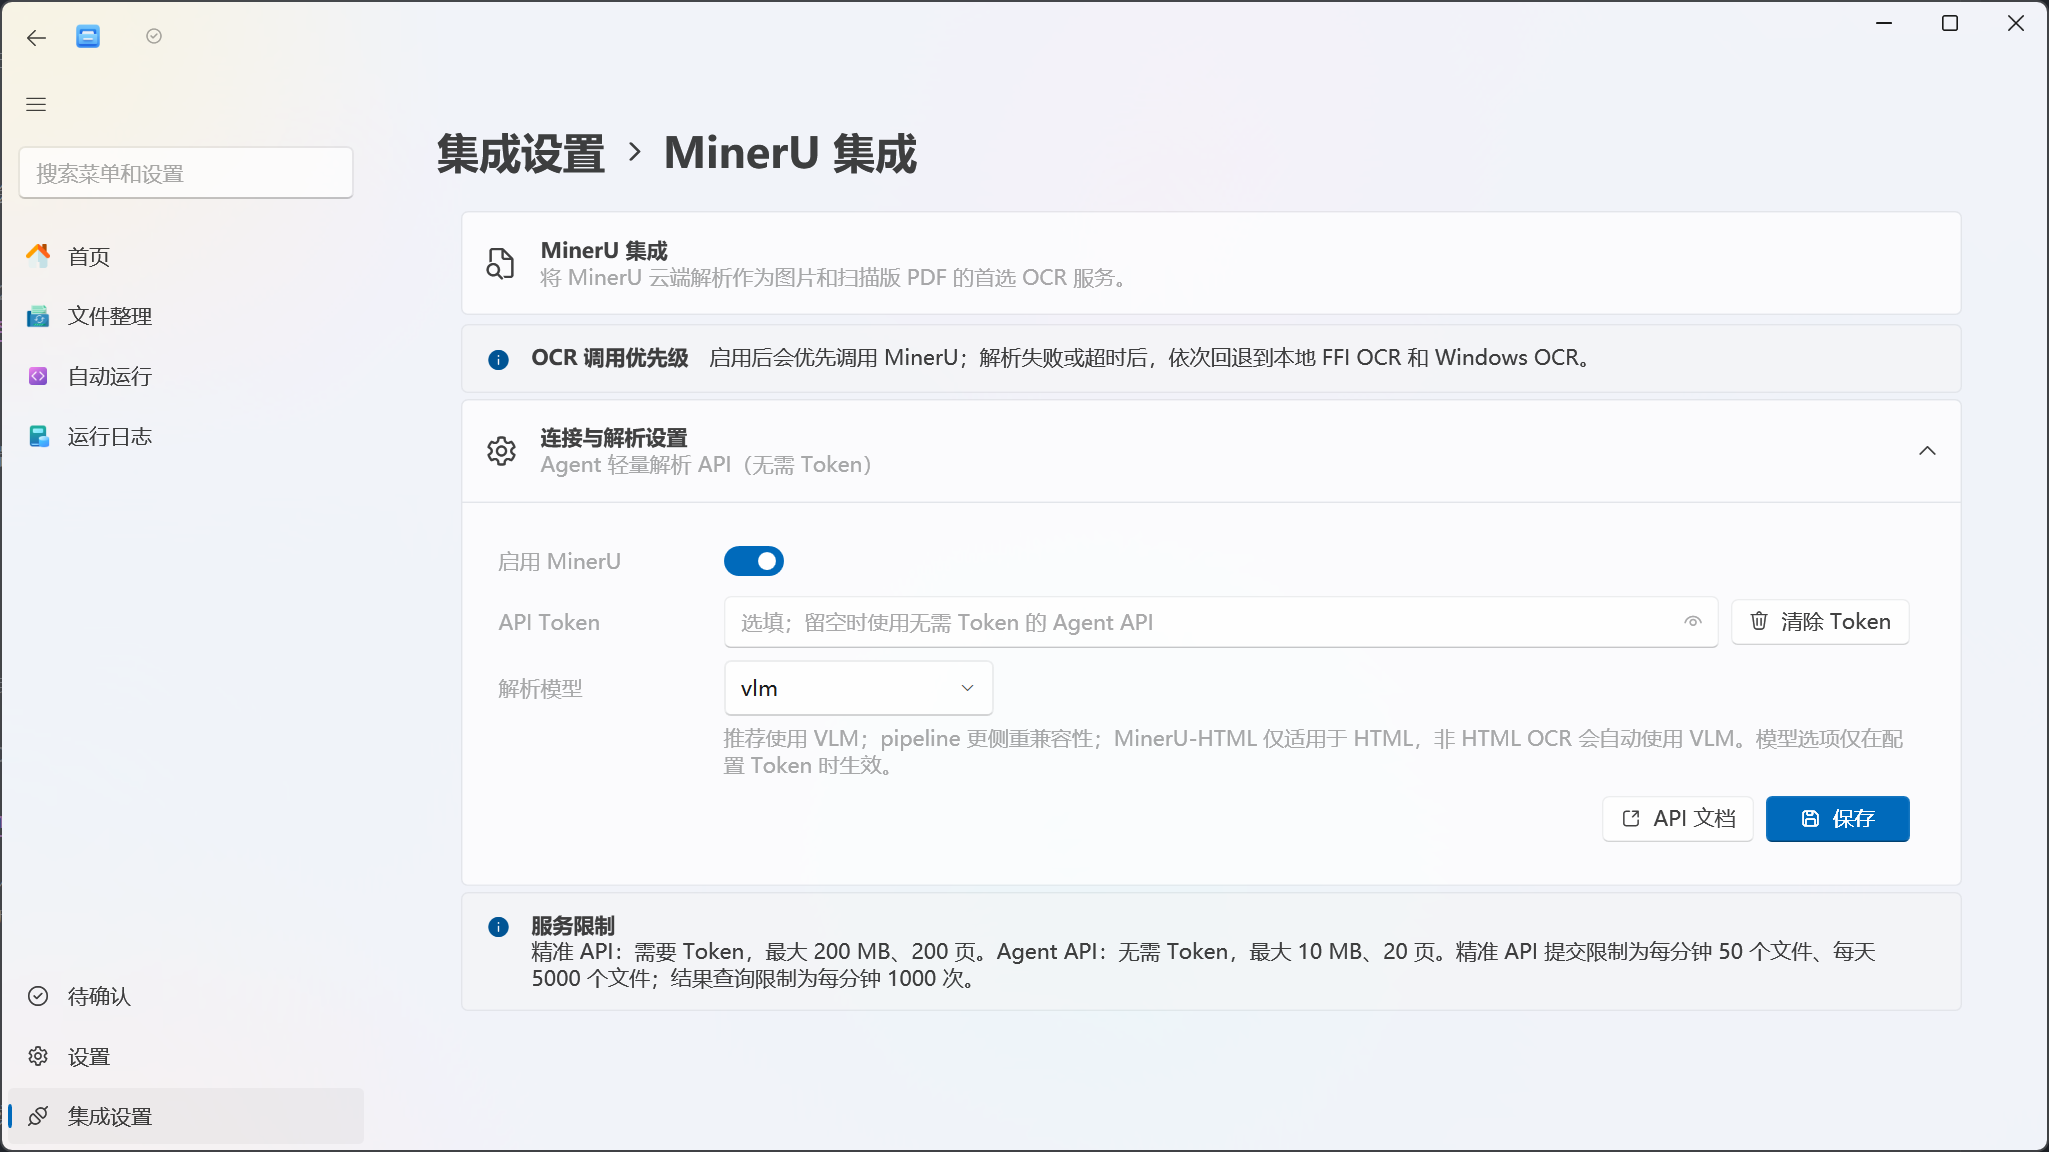Click the OCR 调用优先级 info icon
Screen dimensions: 2049x1152
(498, 359)
